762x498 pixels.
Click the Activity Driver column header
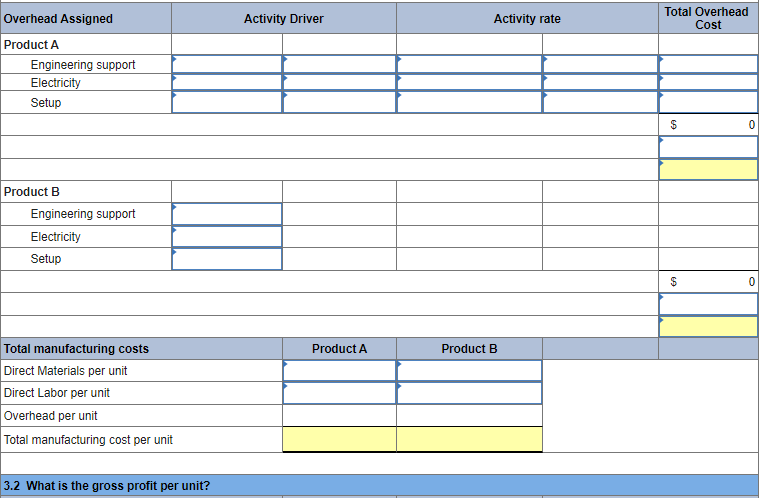(x=284, y=18)
